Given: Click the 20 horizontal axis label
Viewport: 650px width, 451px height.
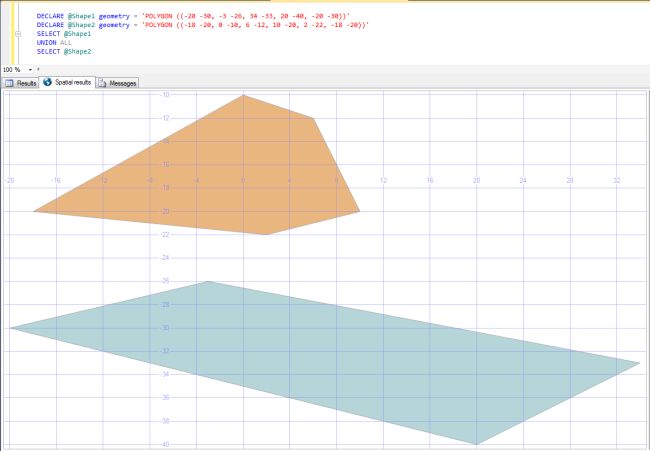Looking at the screenshot, I should pyautogui.click(x=477, y=180).
